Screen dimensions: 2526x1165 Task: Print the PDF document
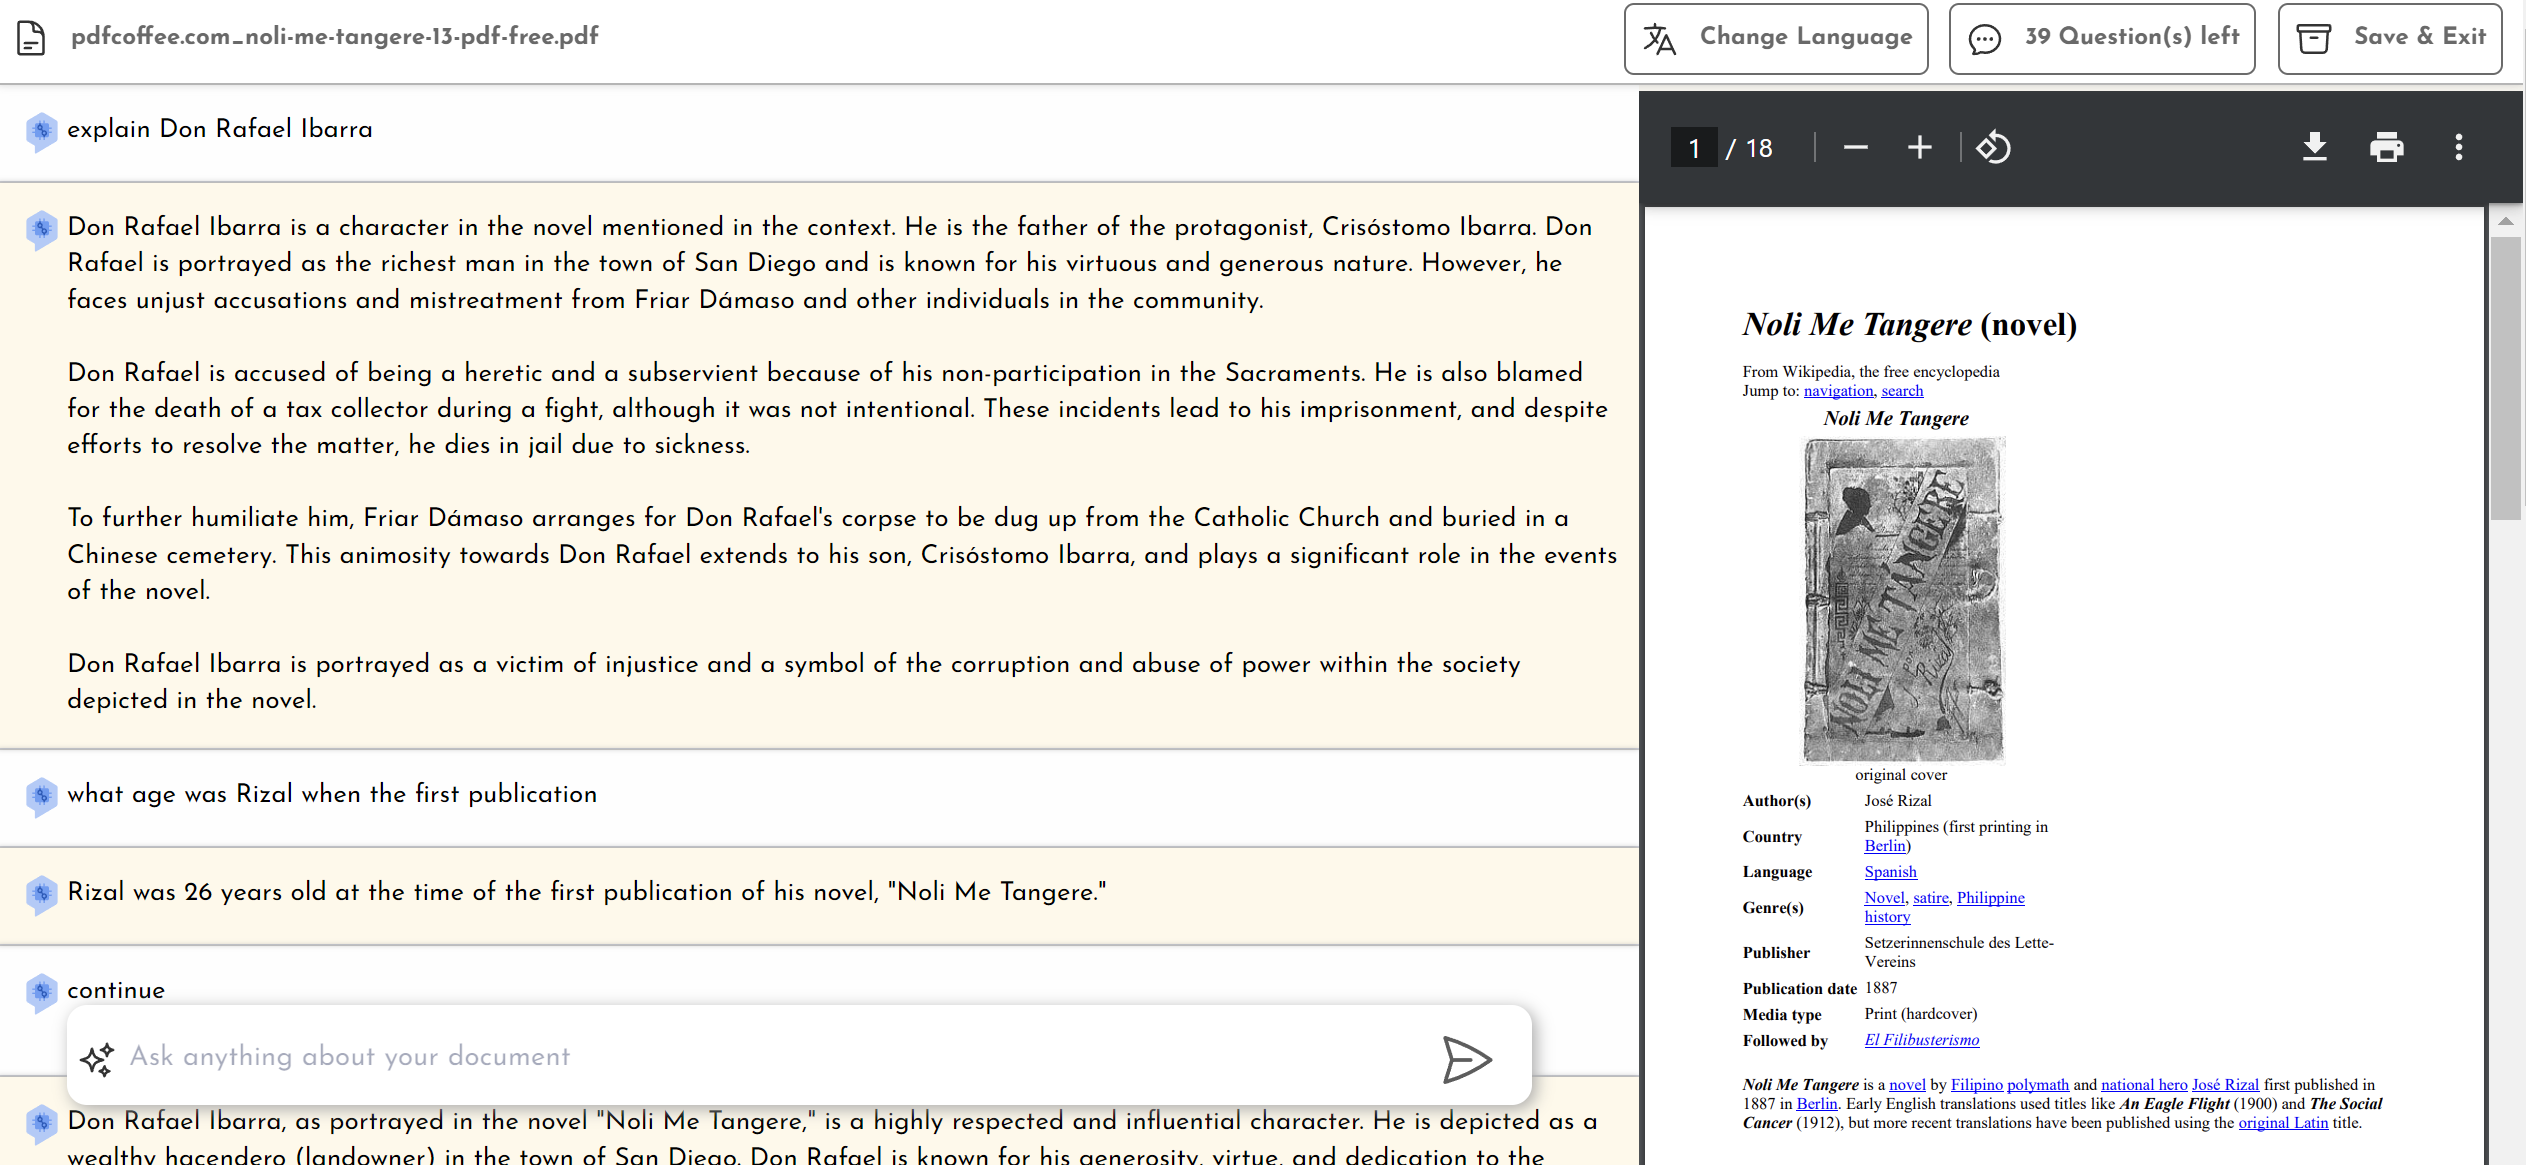(x=2386, y=148)
